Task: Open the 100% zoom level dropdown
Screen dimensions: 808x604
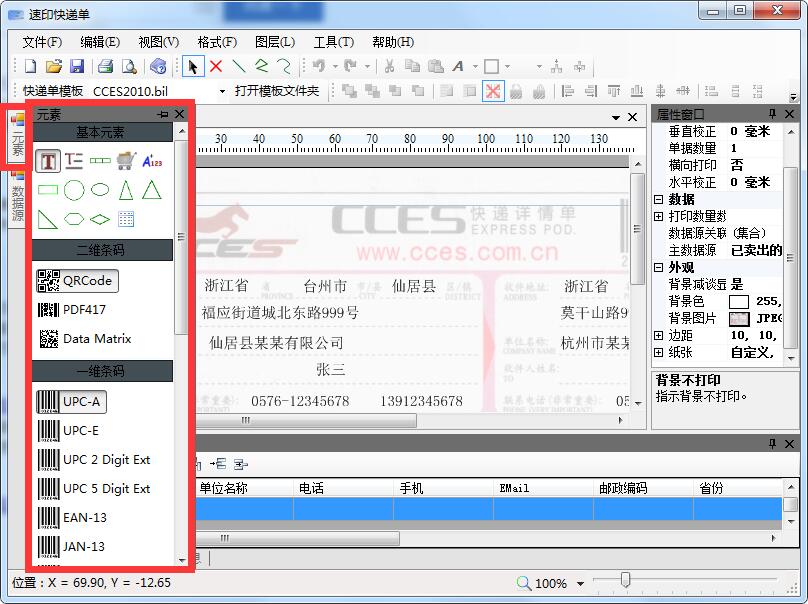Action: click(580, 583)
